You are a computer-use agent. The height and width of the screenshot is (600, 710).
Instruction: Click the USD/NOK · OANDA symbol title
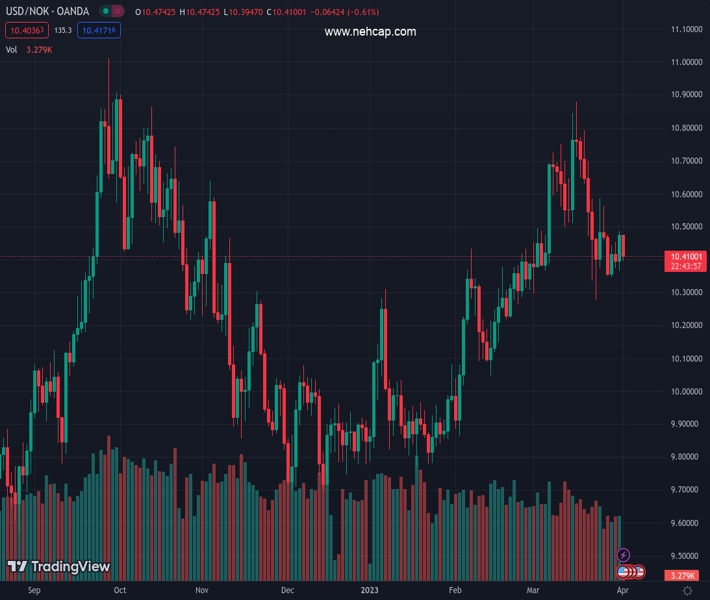point(47,11)
